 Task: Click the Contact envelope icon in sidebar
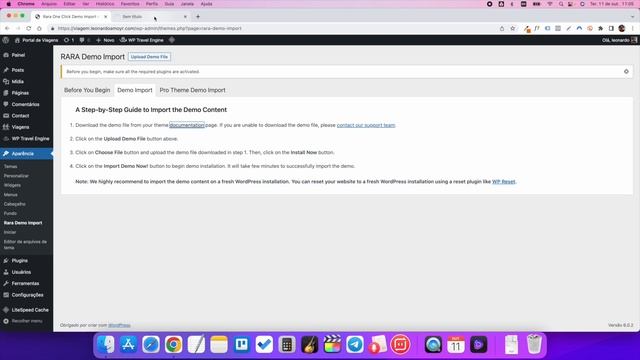coord(6,116)
